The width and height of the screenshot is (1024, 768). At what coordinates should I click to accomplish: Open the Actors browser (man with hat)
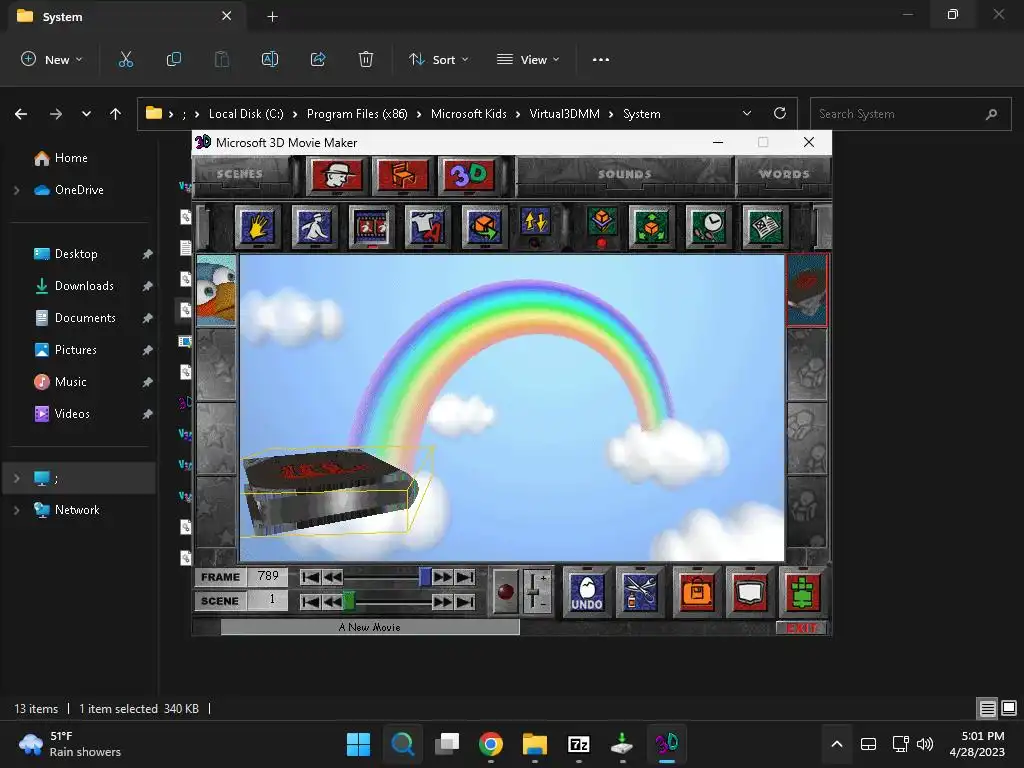pos(337,175)
